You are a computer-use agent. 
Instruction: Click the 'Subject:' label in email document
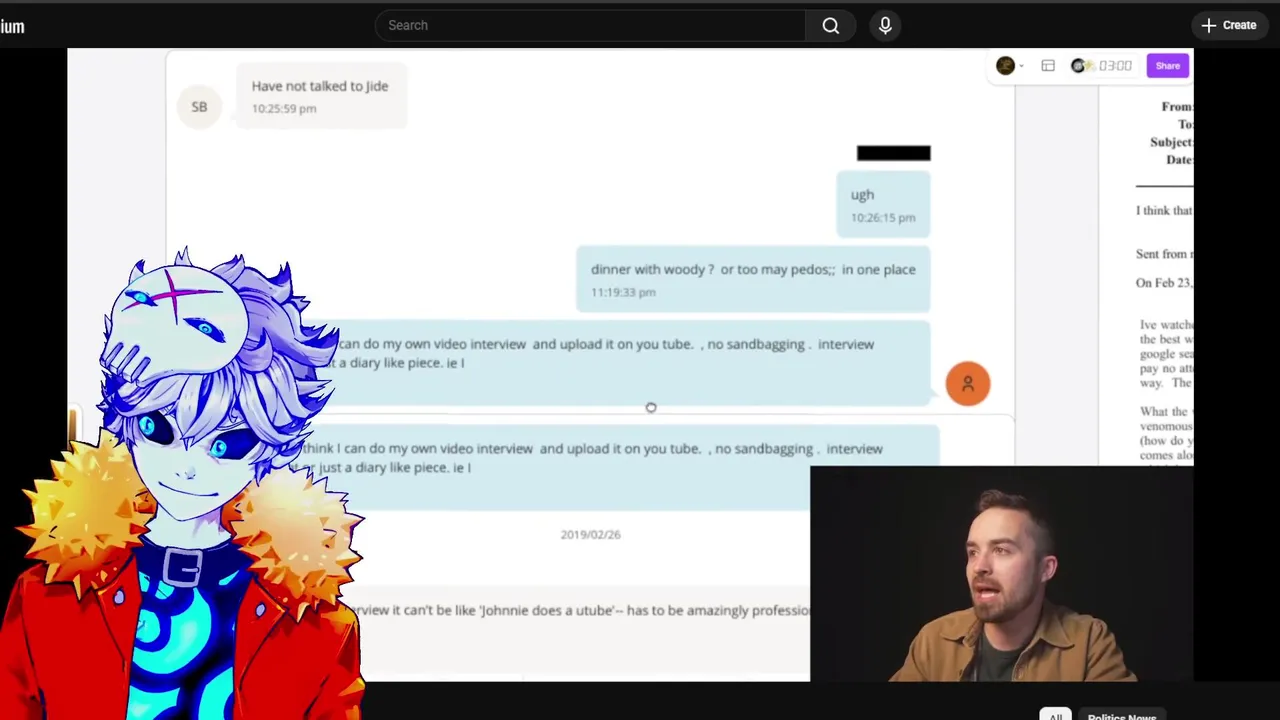pyautogui.click(x=1171, y=142)
